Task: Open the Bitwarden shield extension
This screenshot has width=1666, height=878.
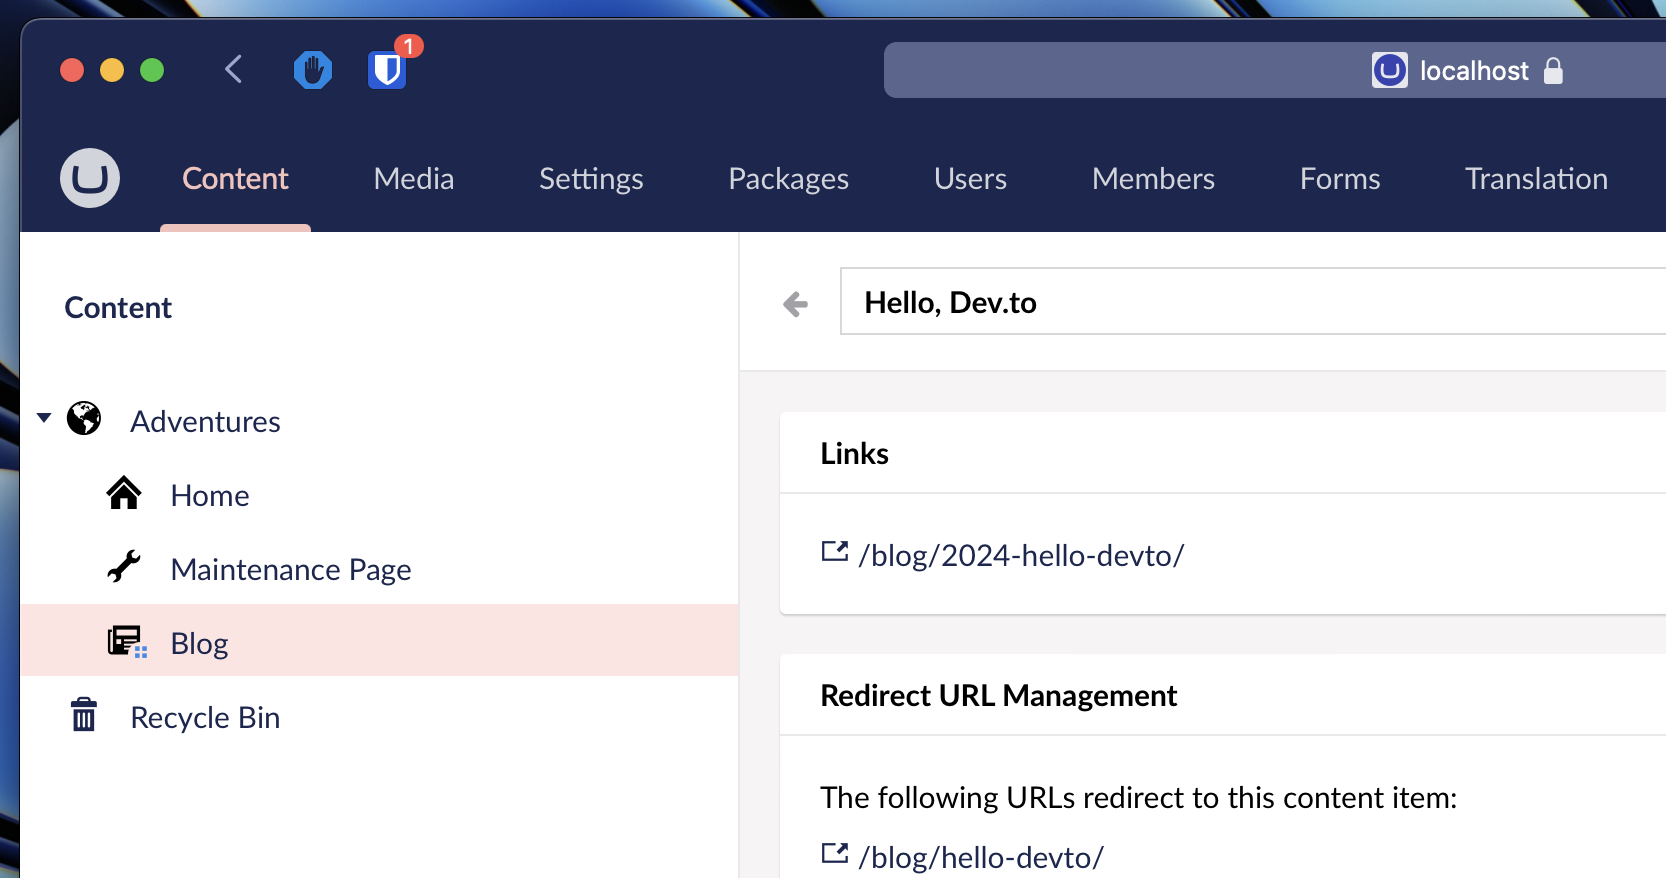Action: (387, 70)
